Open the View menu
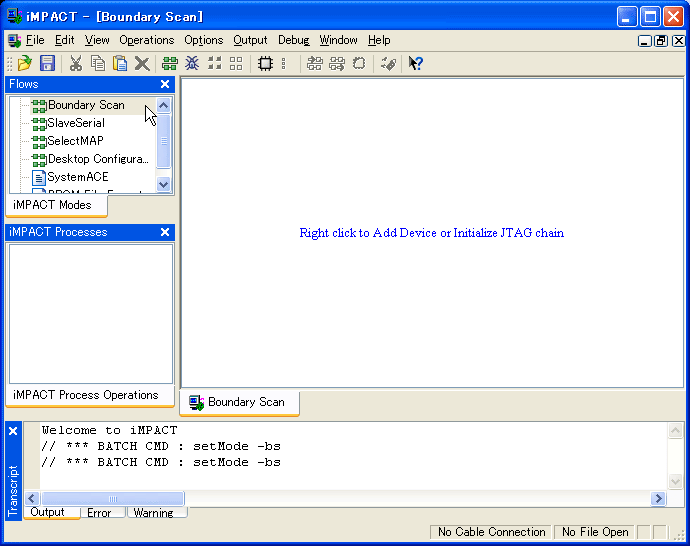This screenshot has height=546, width=690. [x=97, y=40]
